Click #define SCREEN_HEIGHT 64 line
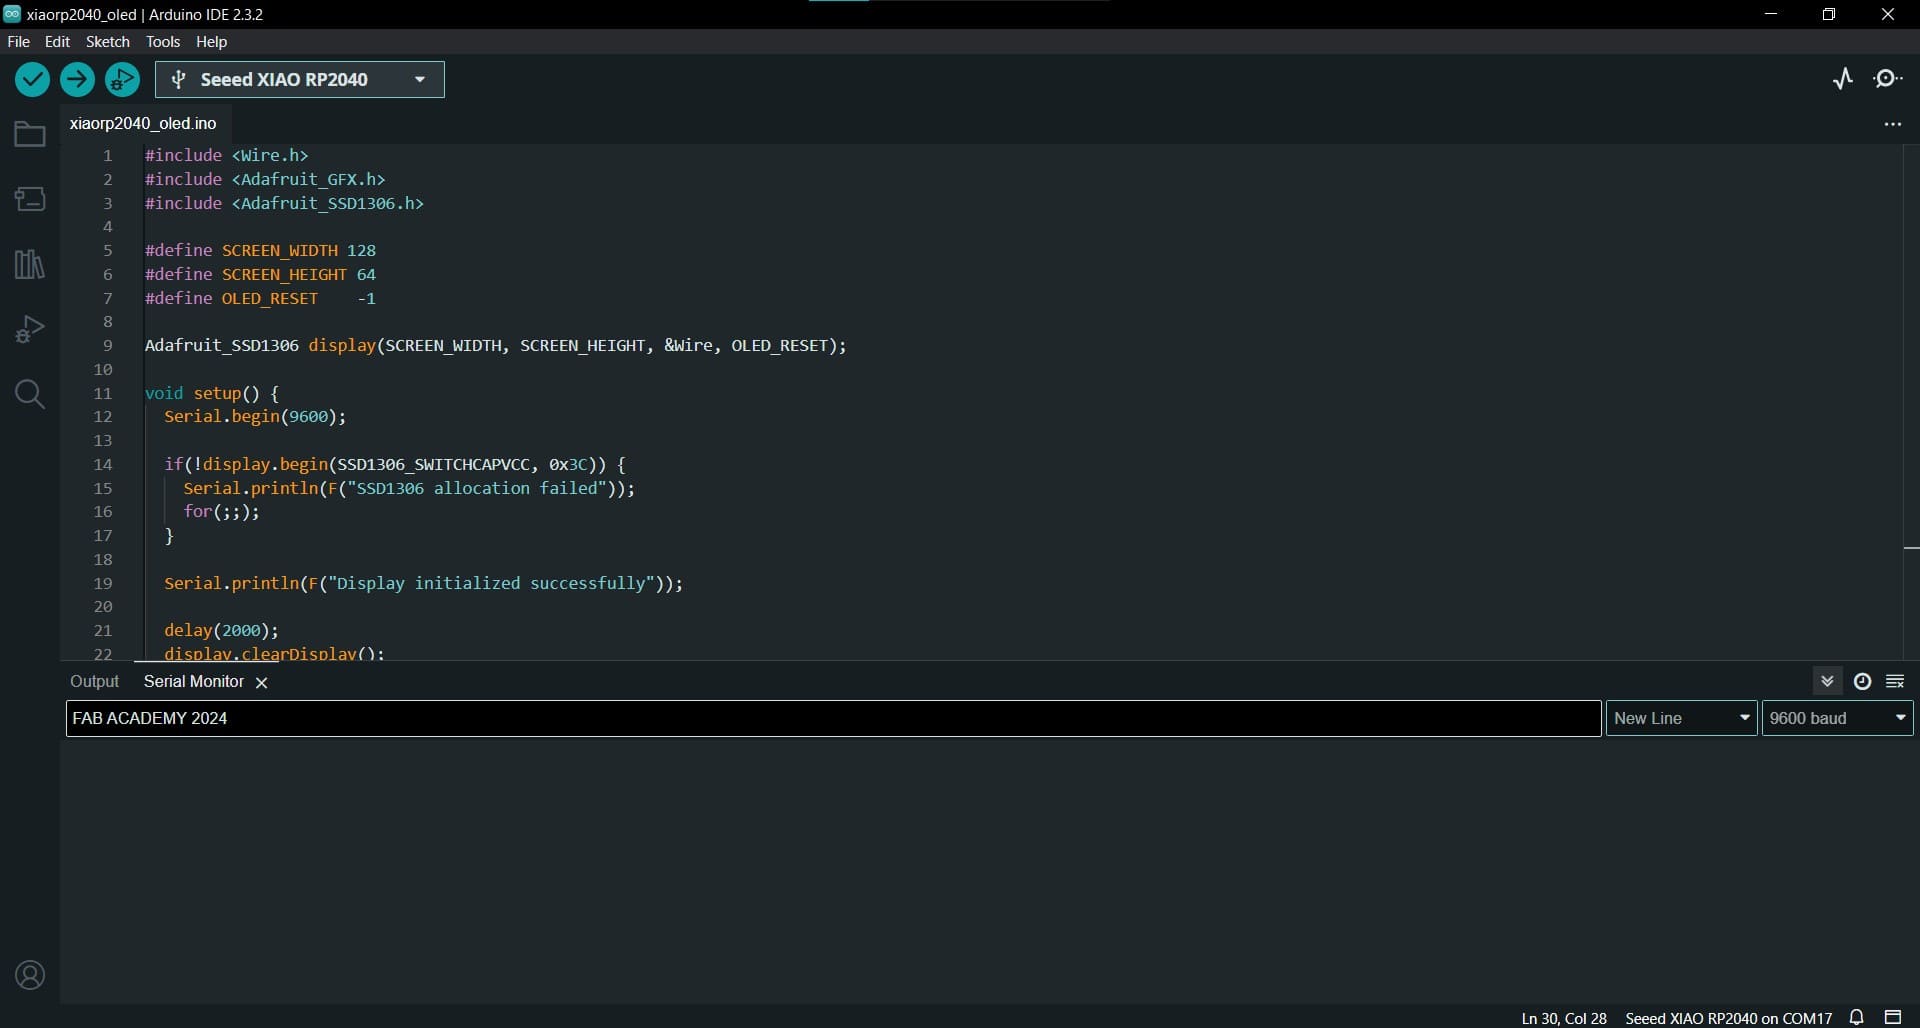 tap(260, 274)
